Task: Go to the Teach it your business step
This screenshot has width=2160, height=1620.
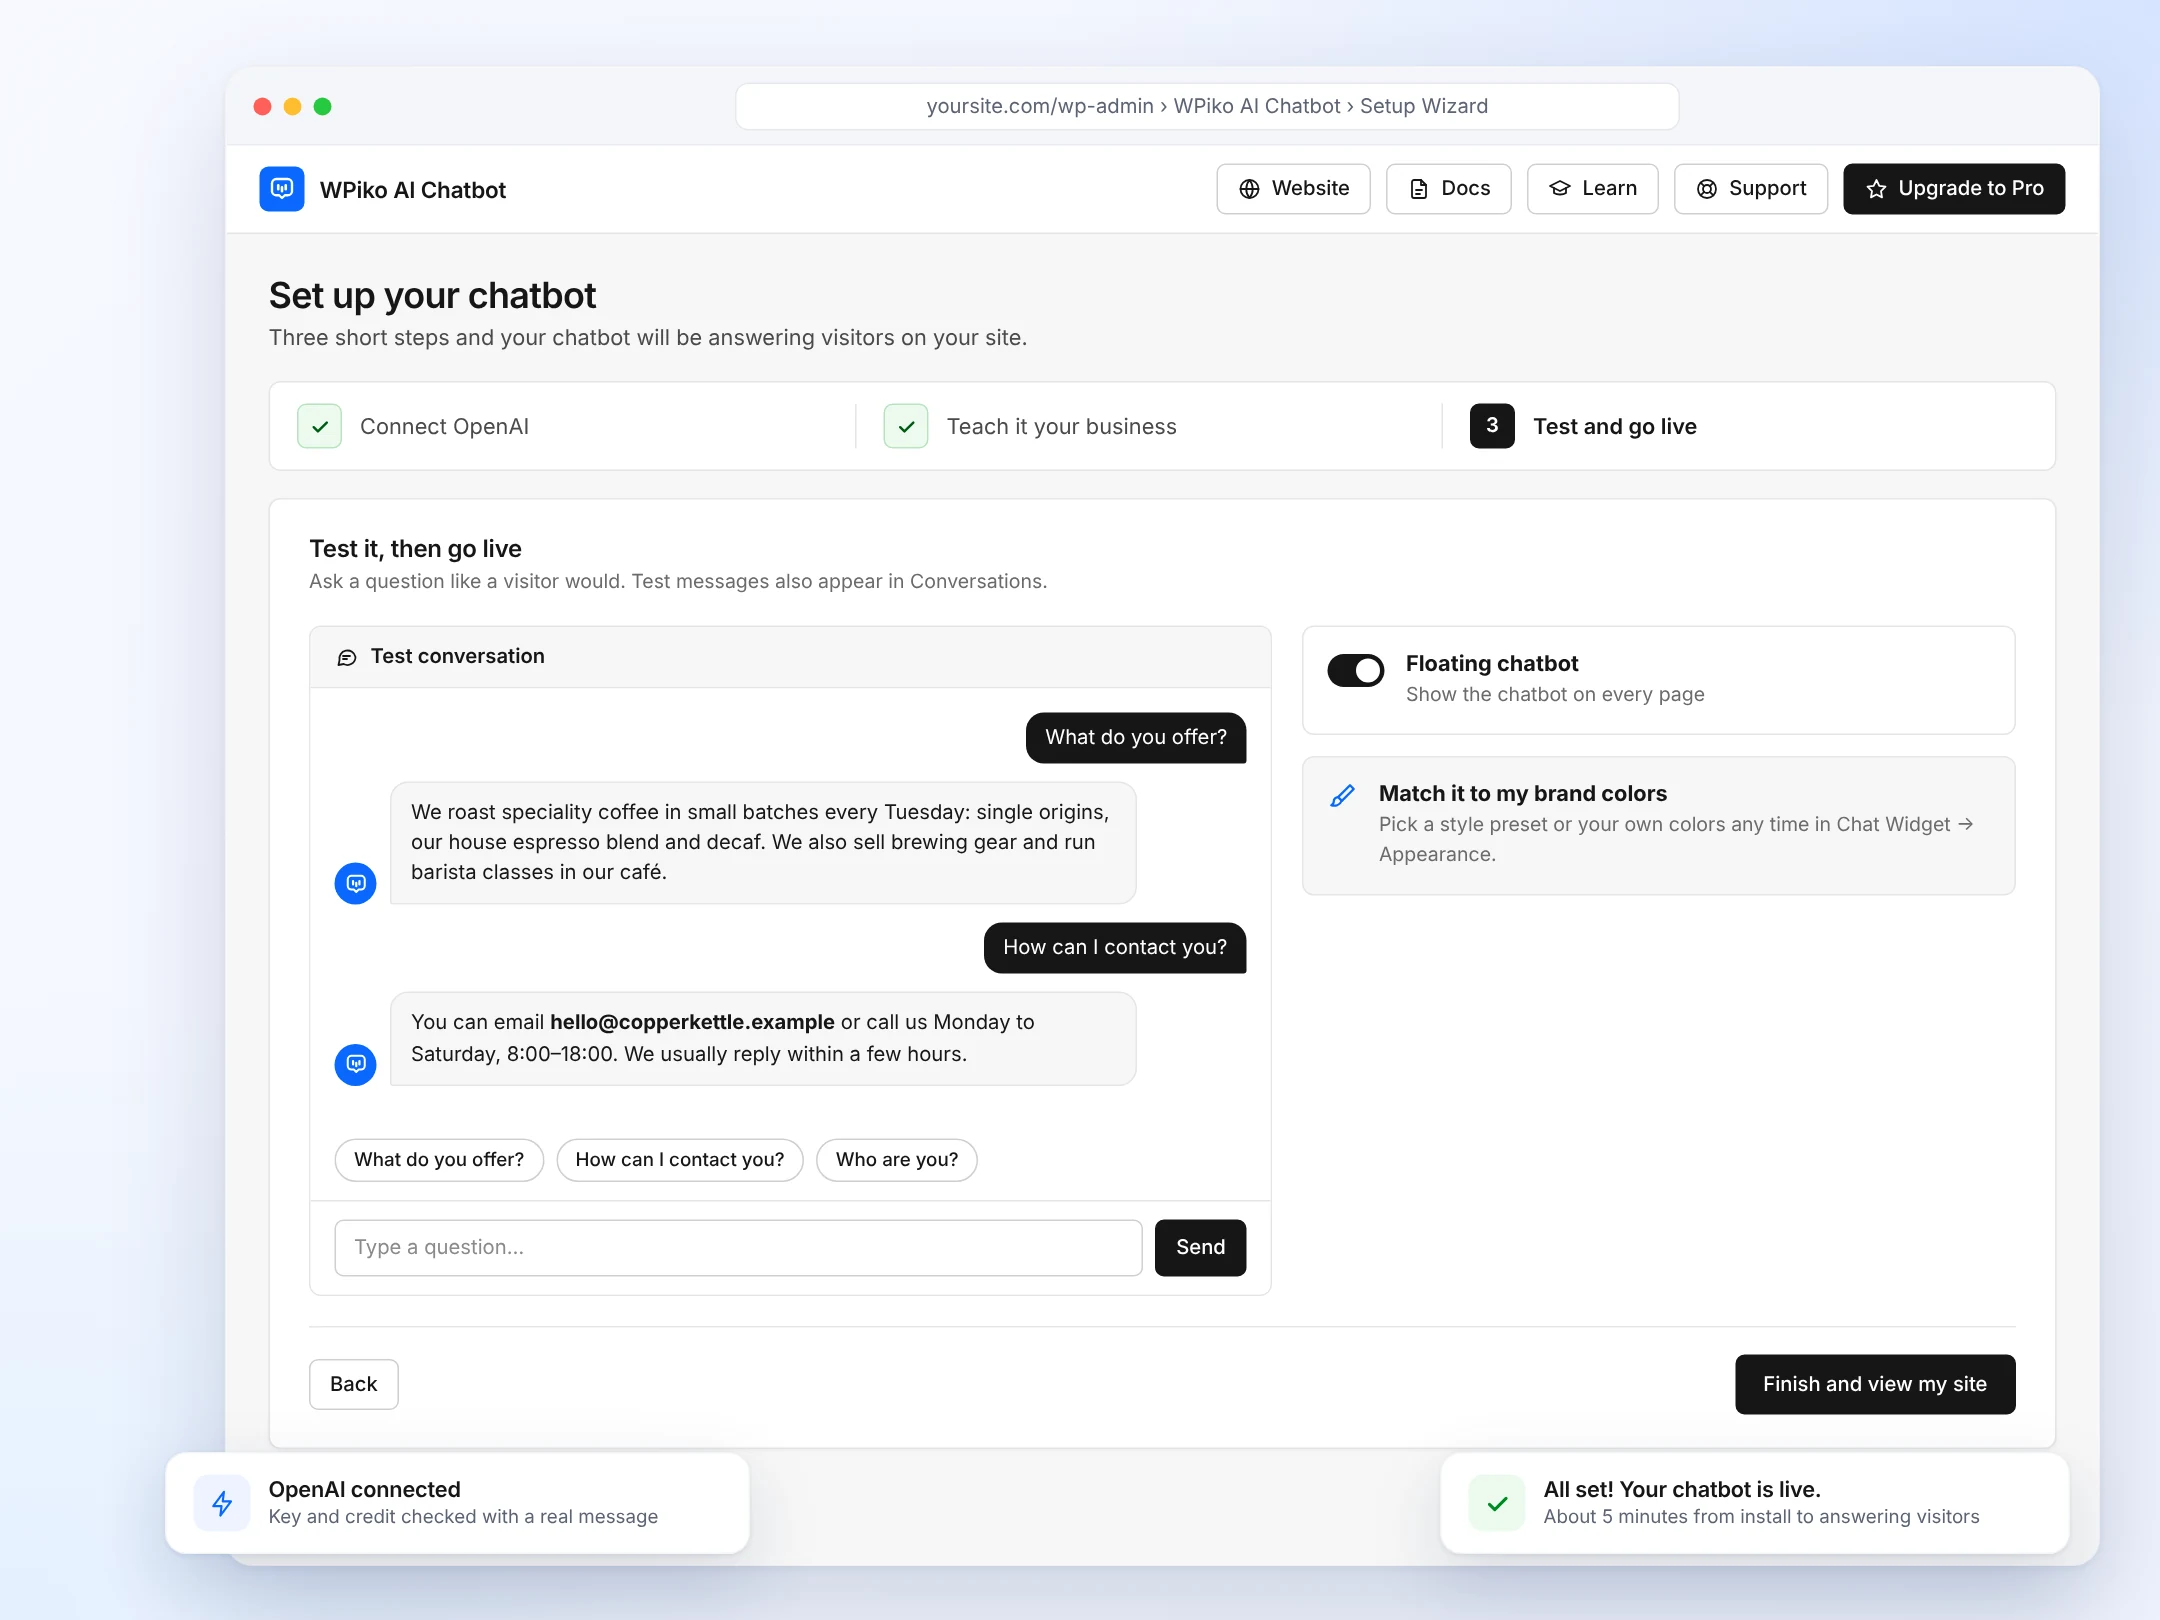Action: click(1030, 426)
